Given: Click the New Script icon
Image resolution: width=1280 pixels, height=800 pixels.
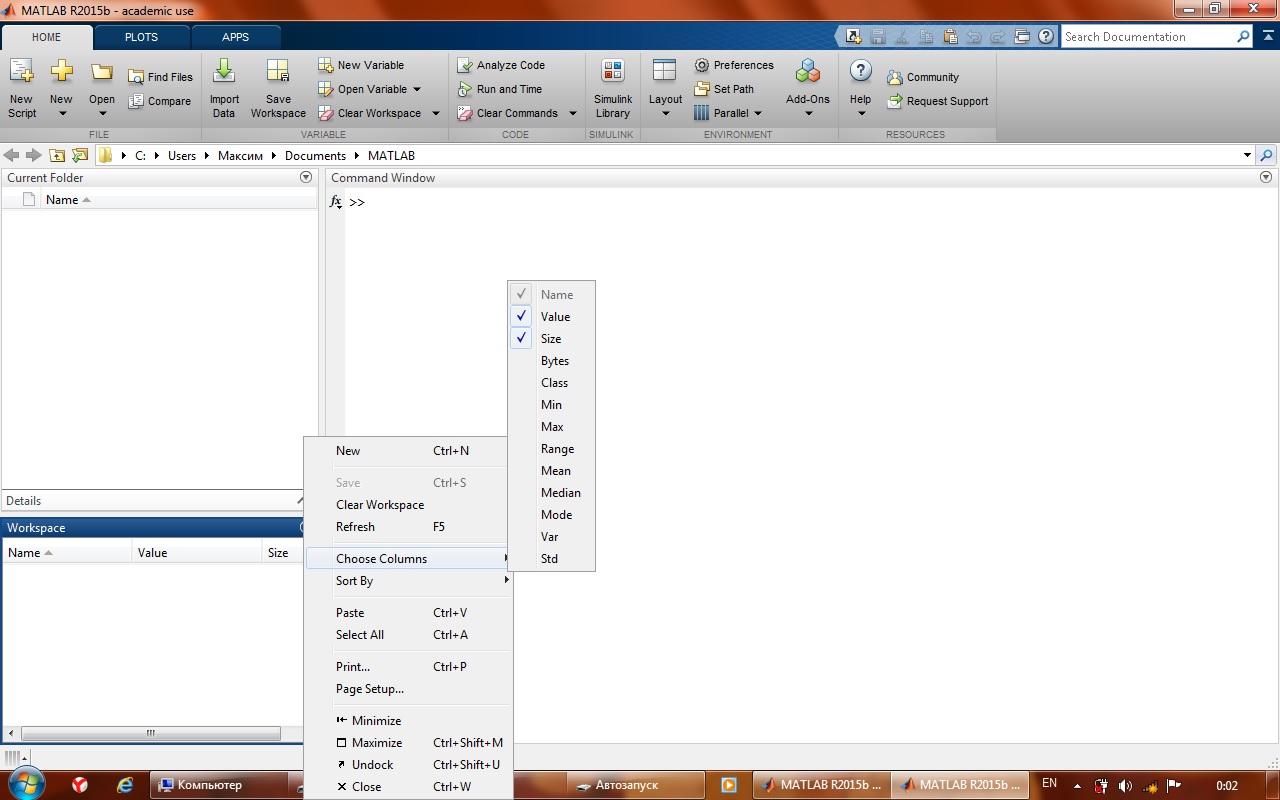Looking at the screenshot, I should point(21,72).
